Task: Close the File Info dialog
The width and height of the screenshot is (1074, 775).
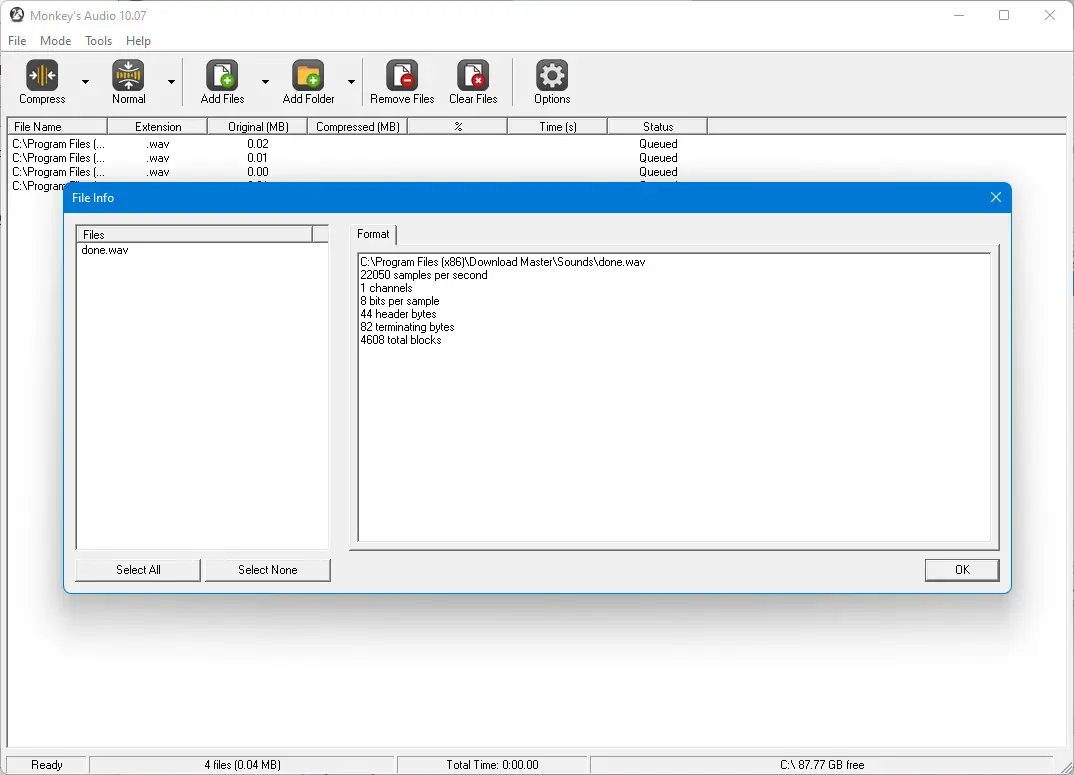Action: click(x=996, y=197)
